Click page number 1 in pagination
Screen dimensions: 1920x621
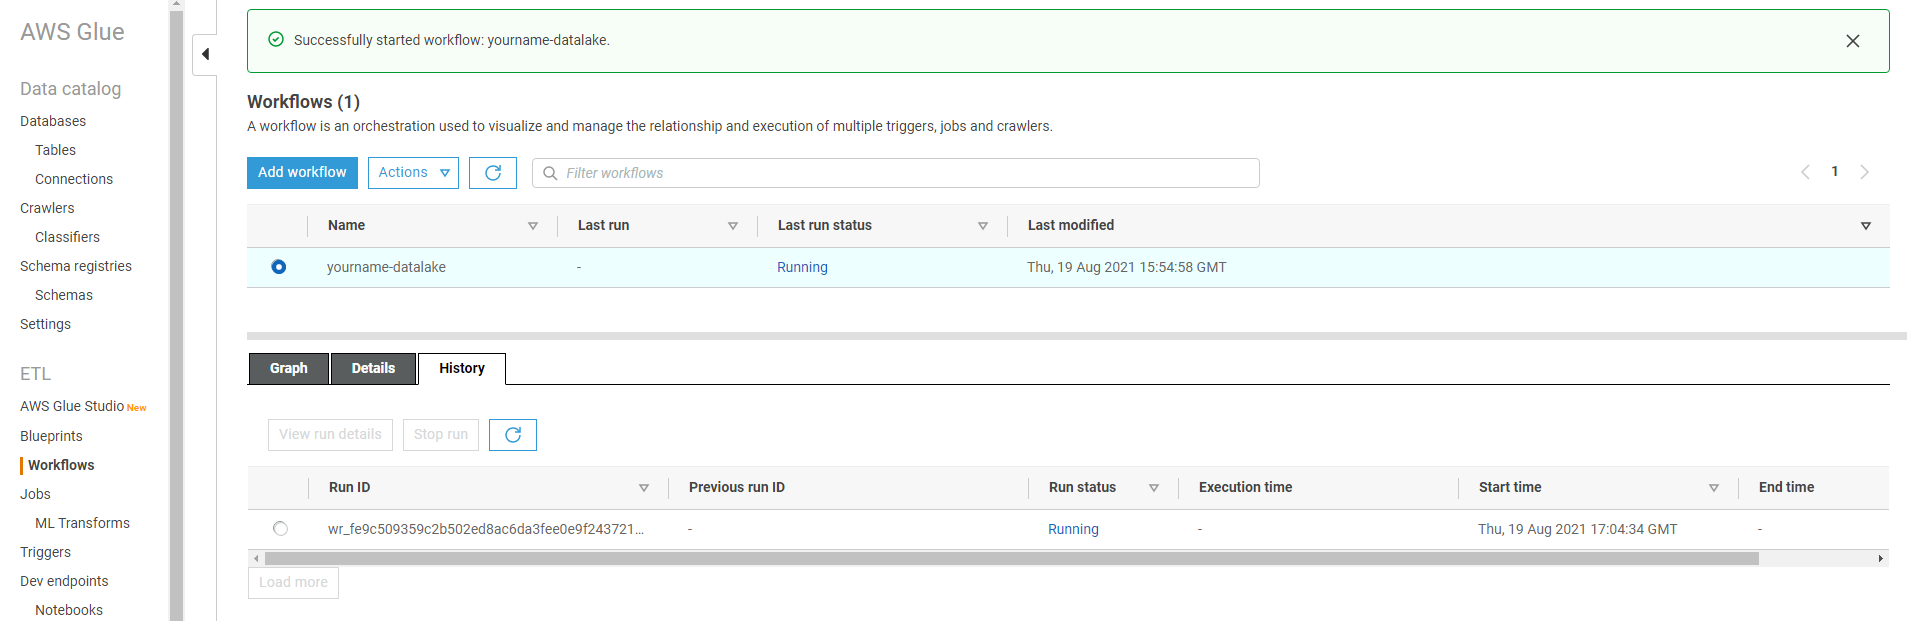[x=1835, y=172]
